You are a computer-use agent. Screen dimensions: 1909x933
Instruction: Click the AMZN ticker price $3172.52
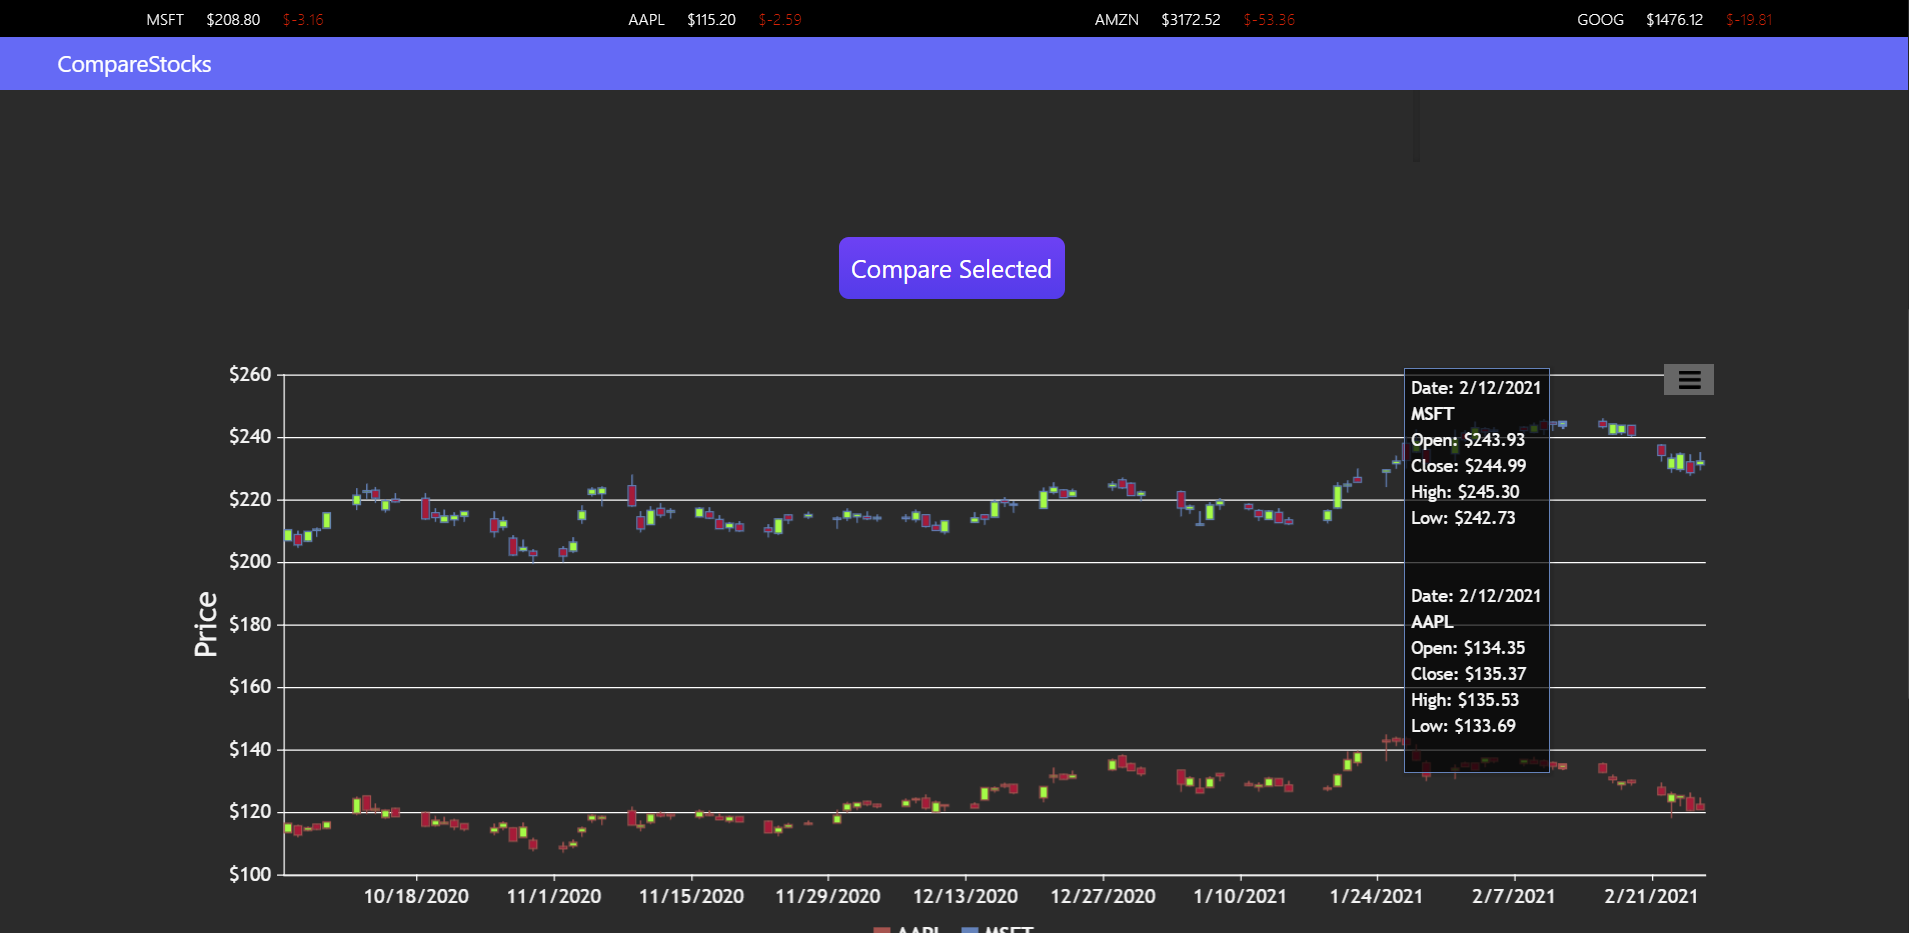click(1191, 20)
